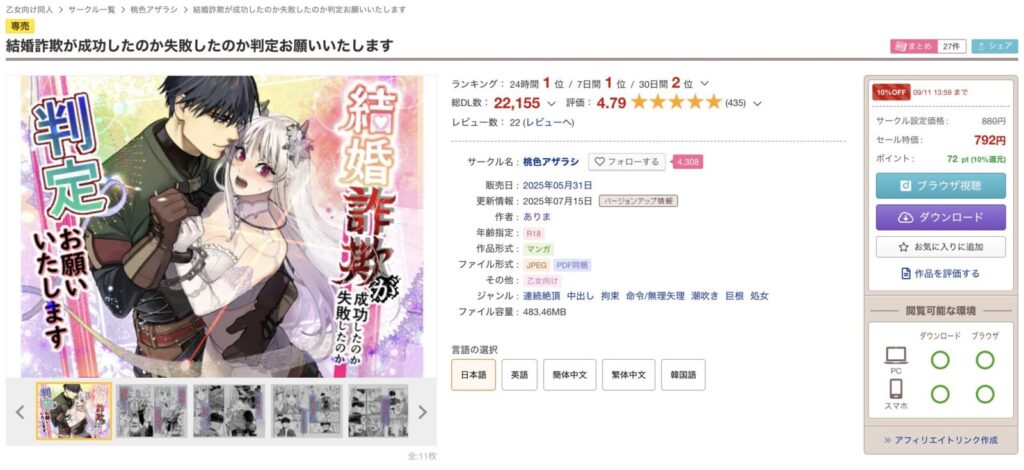Open 乙女向け同人 breadcrumb
Viewport: 1024px width, 470px height.
[30, 10]
